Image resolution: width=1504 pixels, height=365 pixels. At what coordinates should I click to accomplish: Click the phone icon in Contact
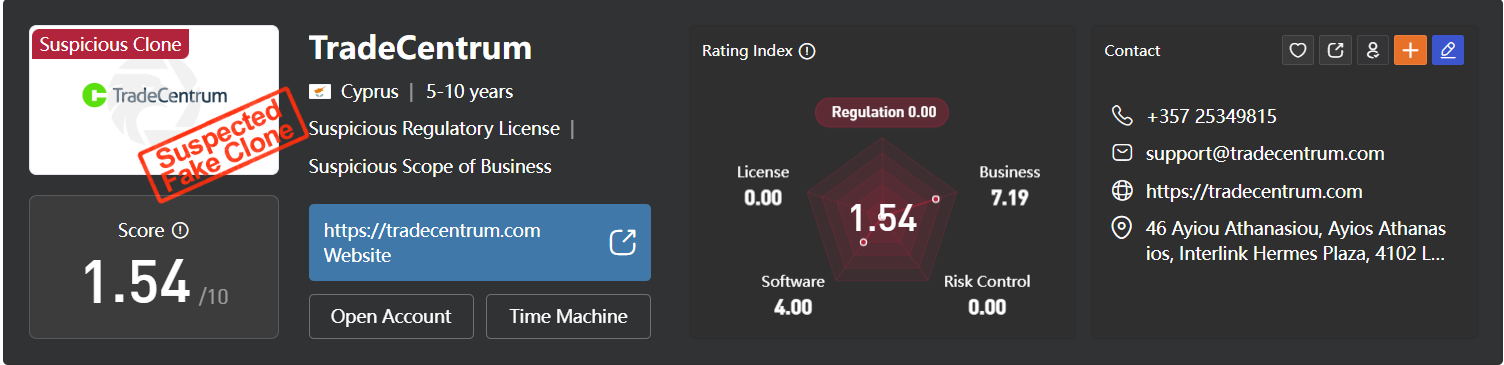point(1122,116)
